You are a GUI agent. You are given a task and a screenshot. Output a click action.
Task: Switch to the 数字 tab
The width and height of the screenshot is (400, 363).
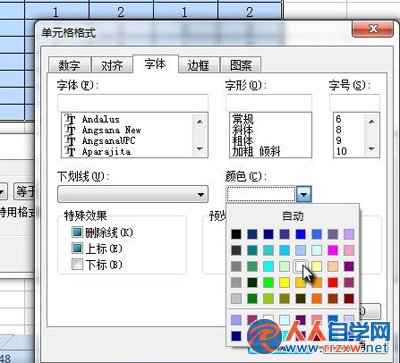tap(69, 65)
